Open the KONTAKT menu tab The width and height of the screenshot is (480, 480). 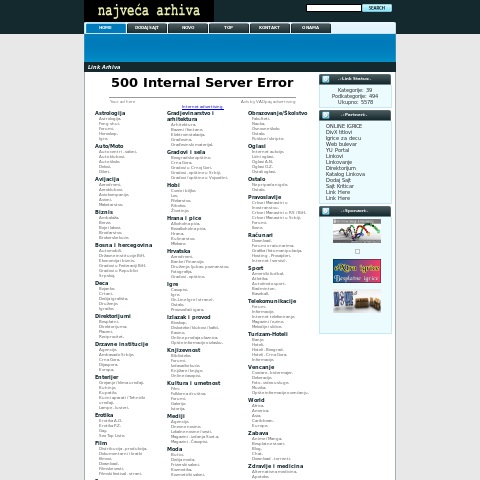(x=270, y=28)
